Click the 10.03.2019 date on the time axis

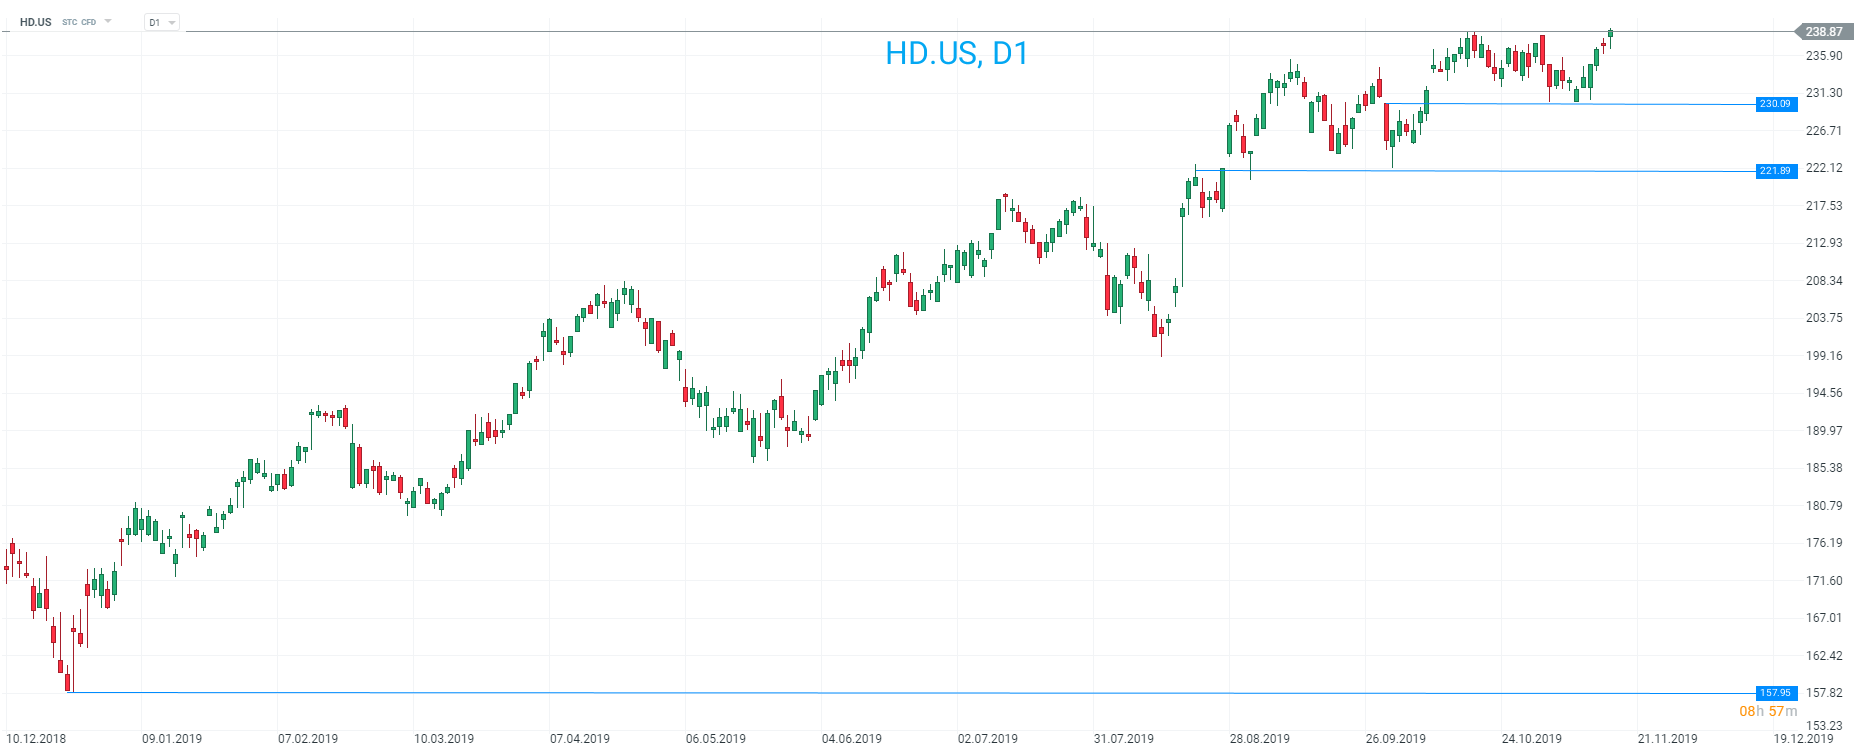(x=444, y=739)
